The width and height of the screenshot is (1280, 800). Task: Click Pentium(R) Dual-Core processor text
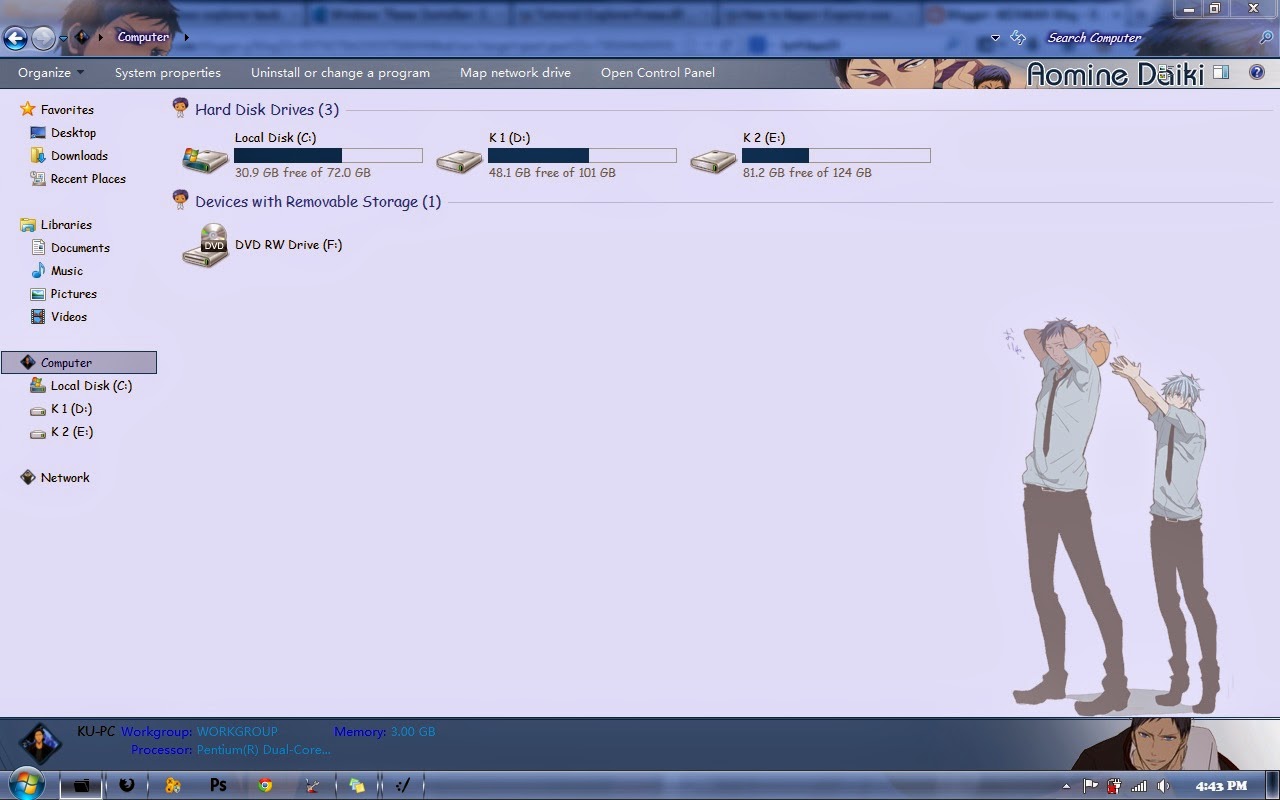click(x=263, y=750)
